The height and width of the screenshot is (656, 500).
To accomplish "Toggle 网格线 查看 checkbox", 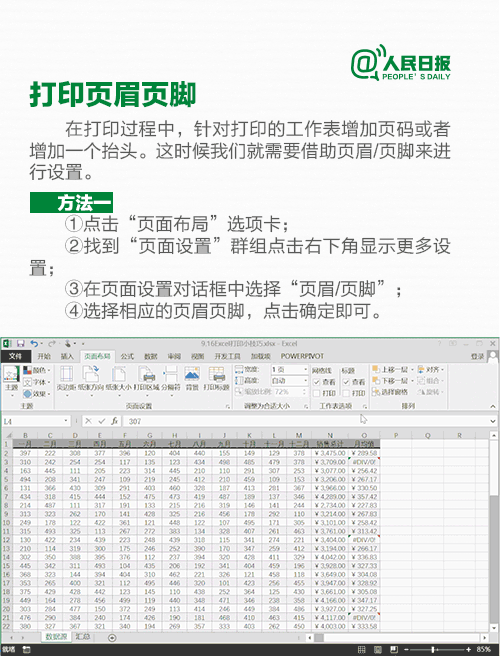I will (x=317, y=382).
